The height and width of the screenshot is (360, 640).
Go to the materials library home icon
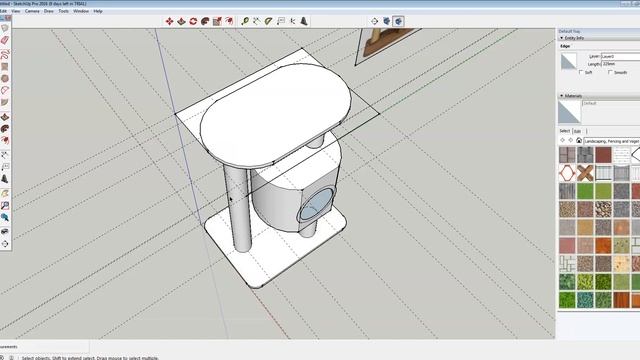click(579, 140)
